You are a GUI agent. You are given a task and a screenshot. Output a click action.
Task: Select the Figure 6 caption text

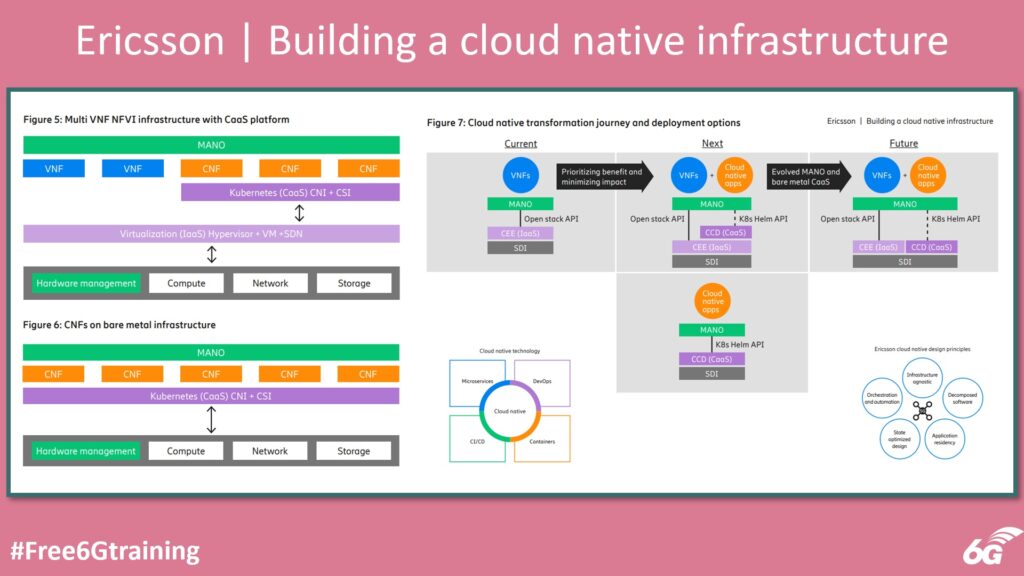pos(119,325)
